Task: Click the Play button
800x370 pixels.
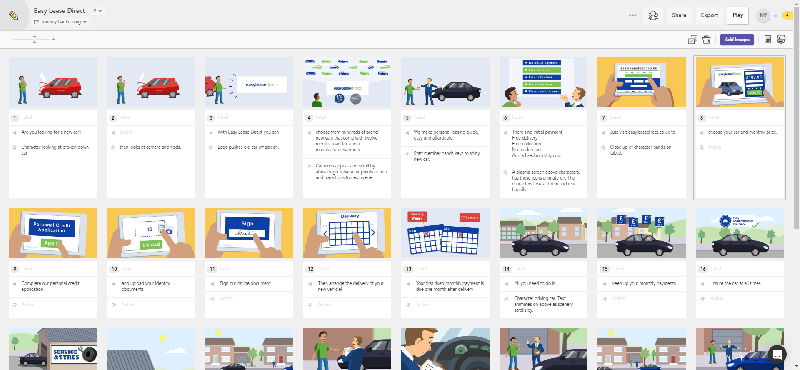Action: [x=737, y=15]
